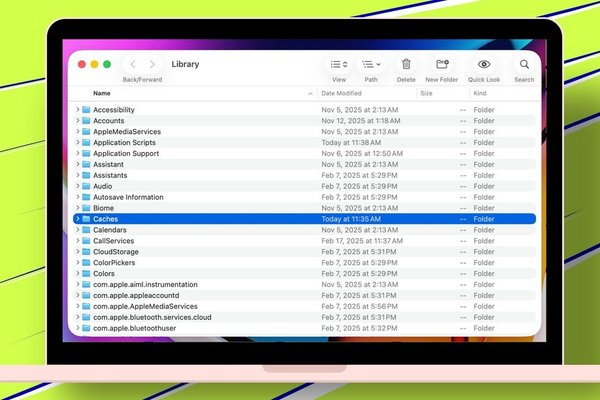Select the CloudStorage row name

pos(116,251)
